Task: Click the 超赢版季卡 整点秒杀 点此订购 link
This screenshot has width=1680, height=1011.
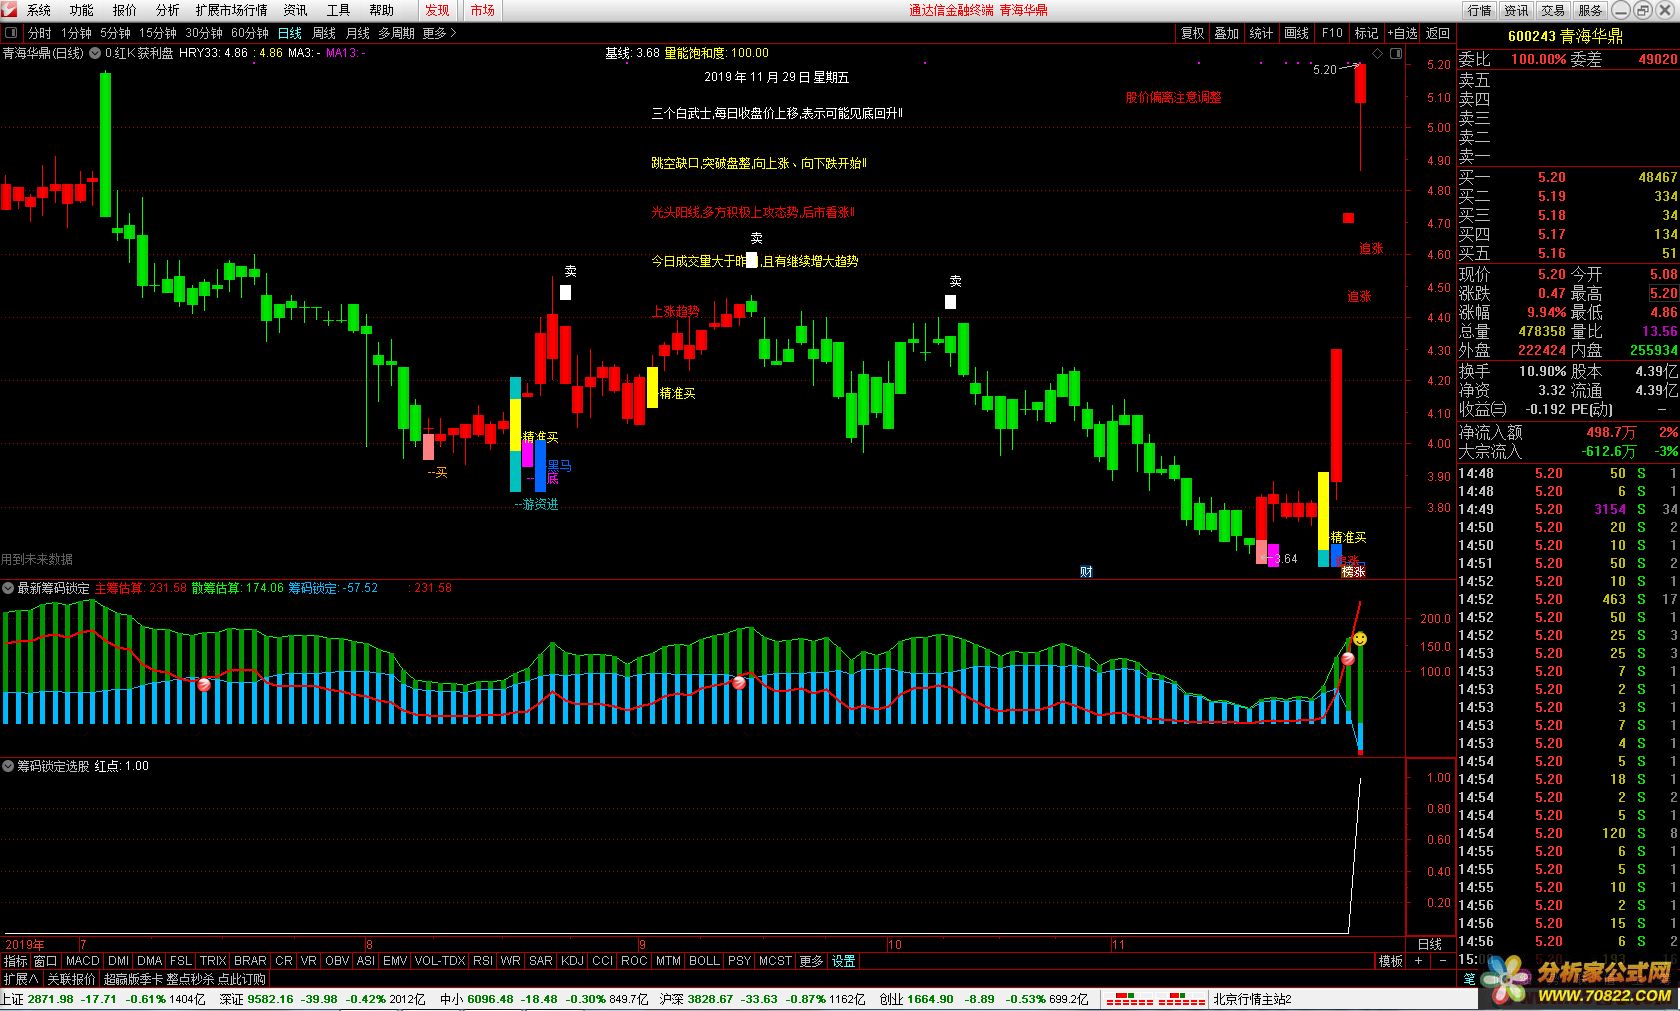Action: [185, 979]
